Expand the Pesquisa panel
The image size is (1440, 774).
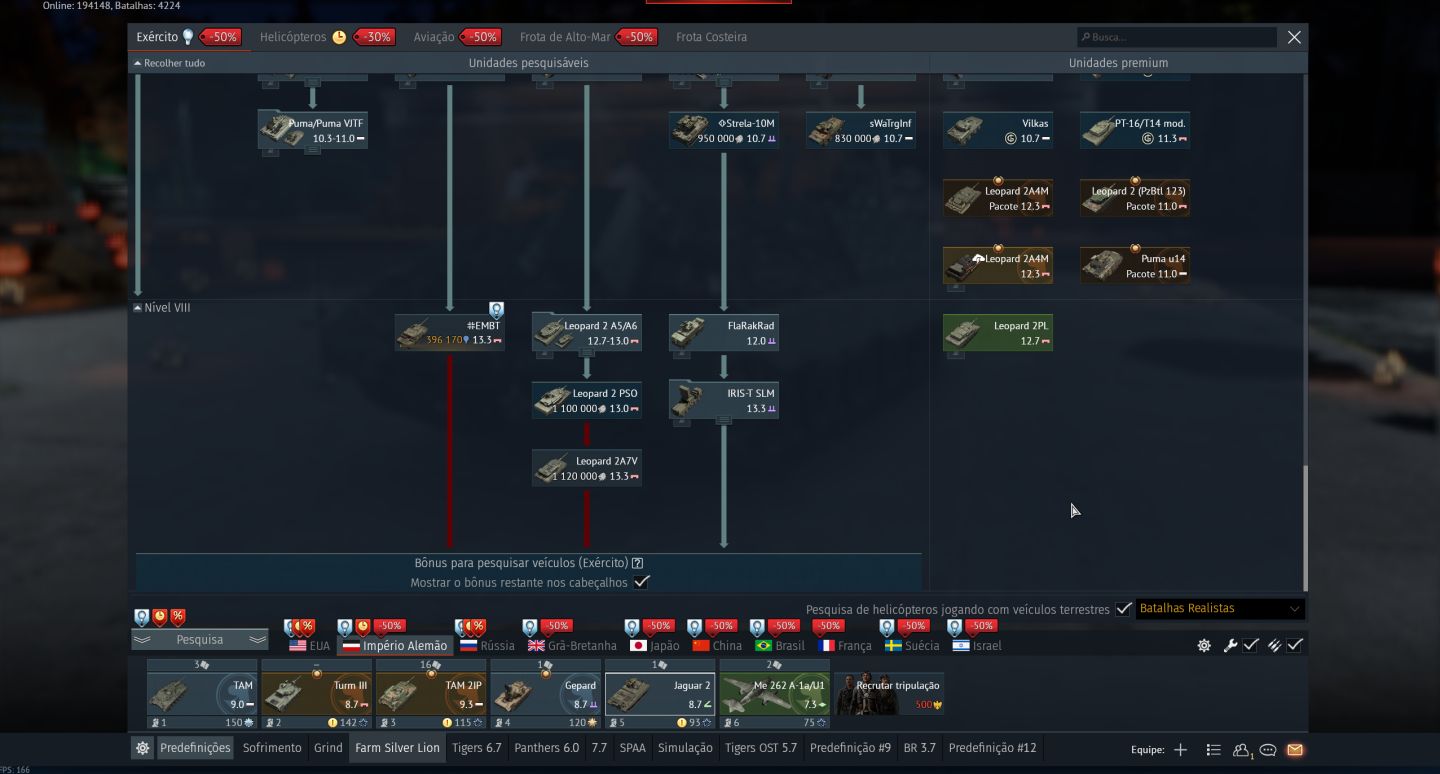(200, 640)
